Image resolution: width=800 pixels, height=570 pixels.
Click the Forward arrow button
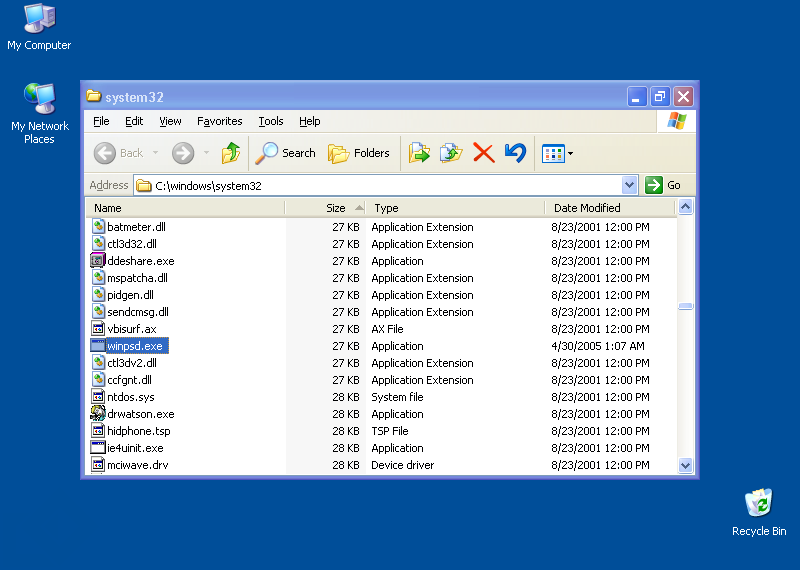tap(183, 153)
